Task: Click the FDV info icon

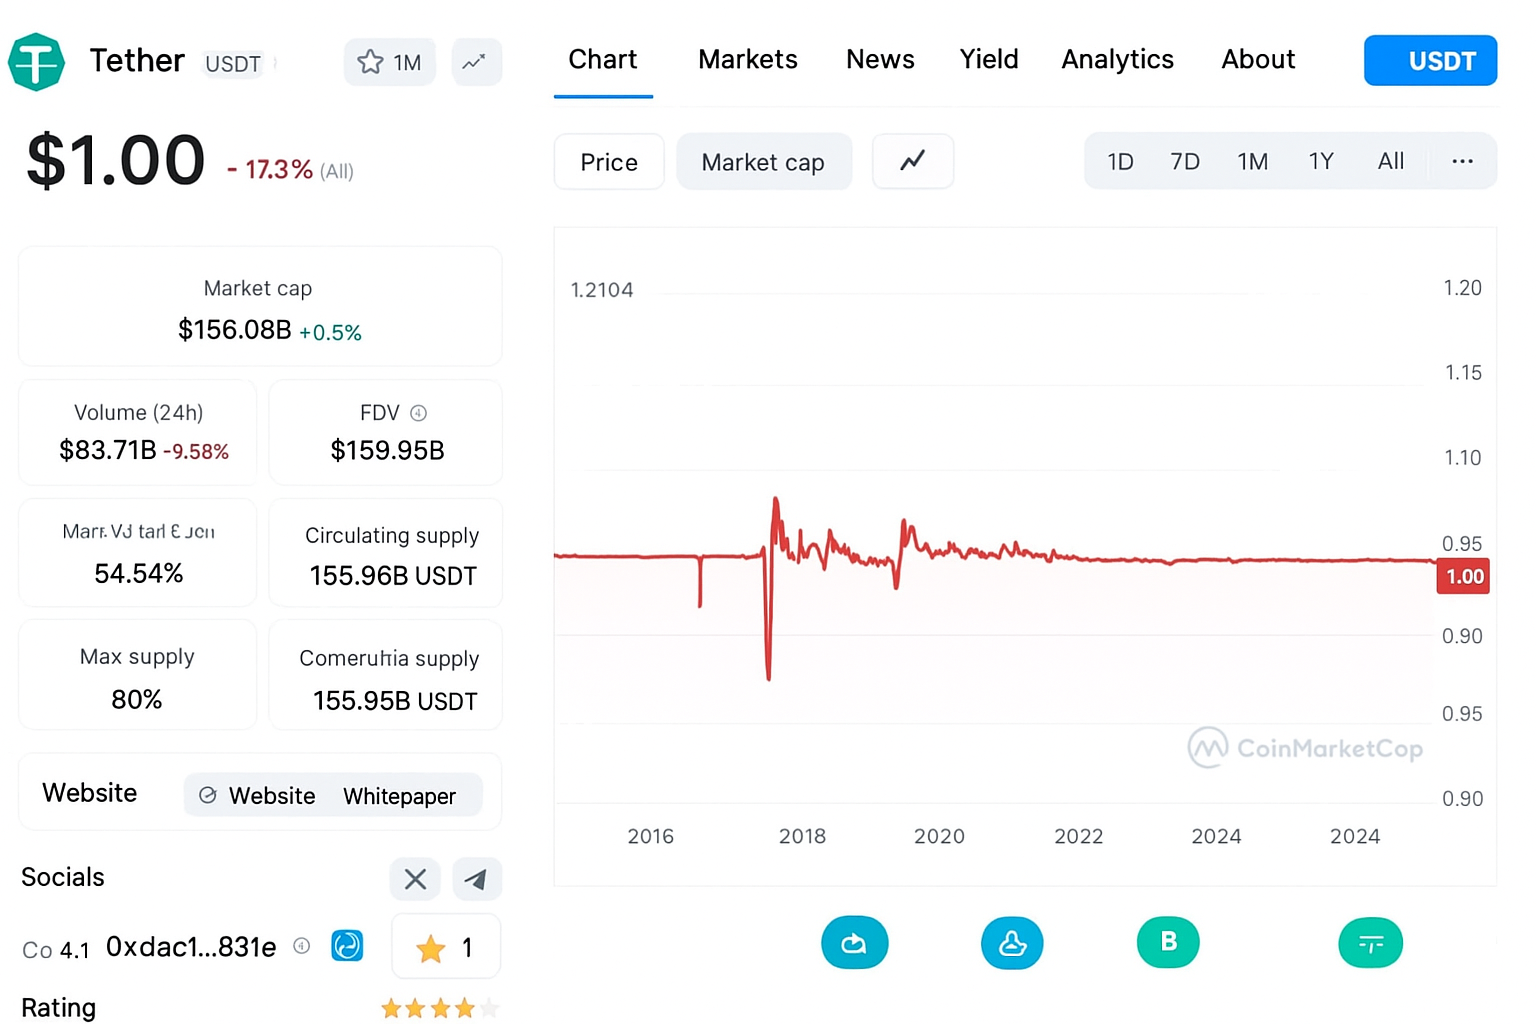Action: (x=419, y=413)
